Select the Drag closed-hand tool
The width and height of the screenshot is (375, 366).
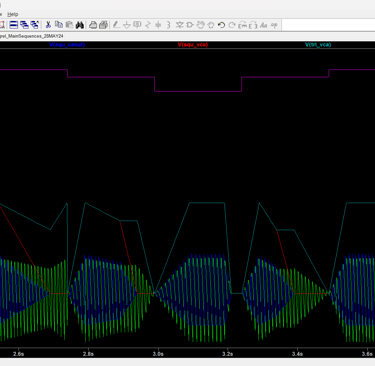[x=211, y=25]
